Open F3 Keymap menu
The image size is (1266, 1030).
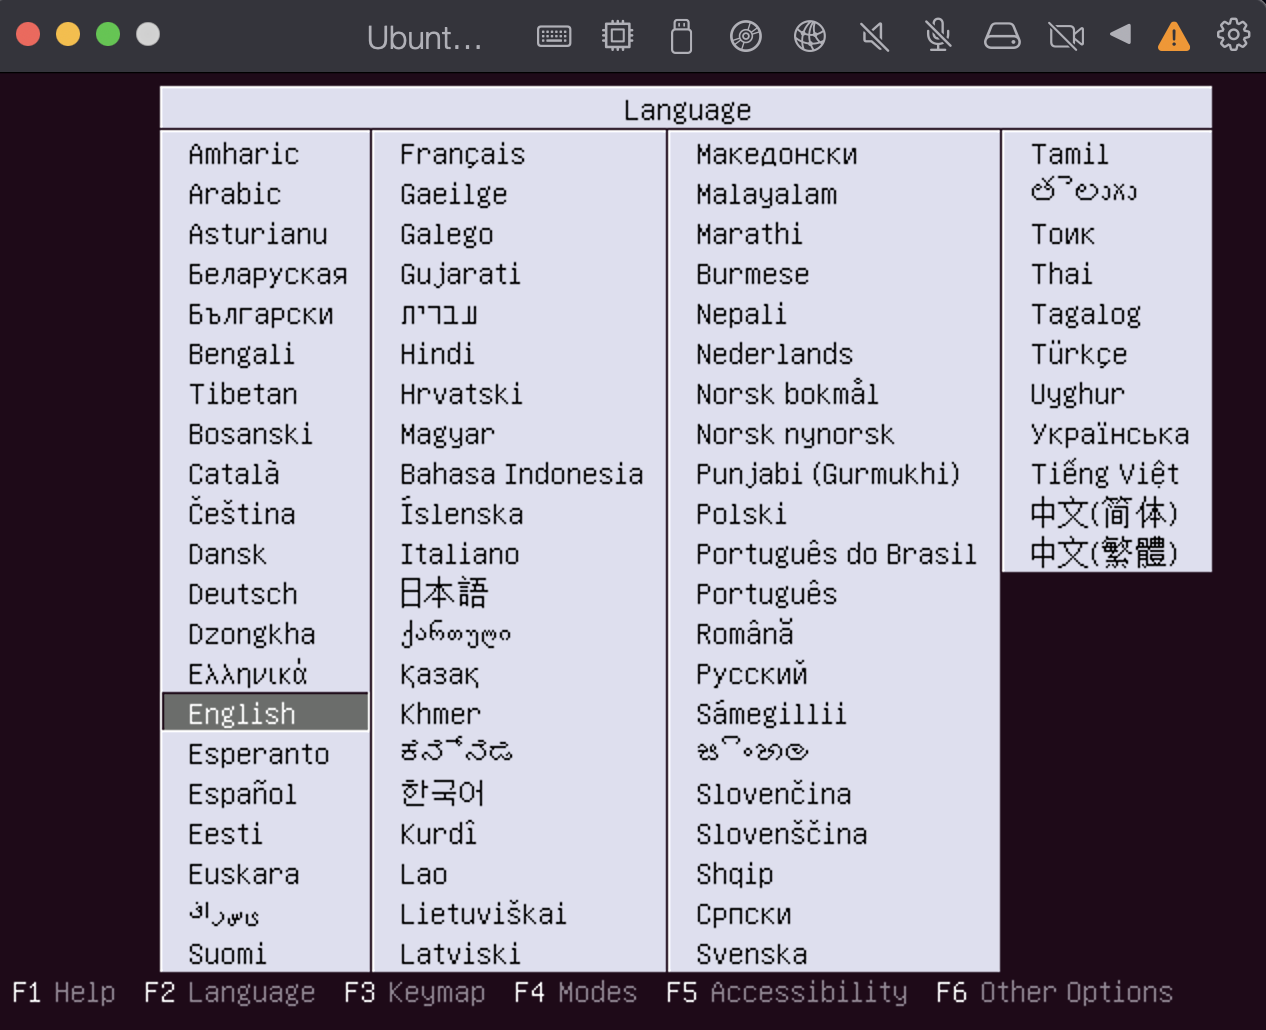(x=415, y=992)
